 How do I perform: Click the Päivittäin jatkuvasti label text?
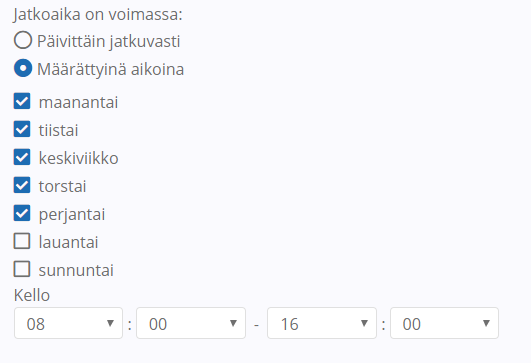point(108,41)
